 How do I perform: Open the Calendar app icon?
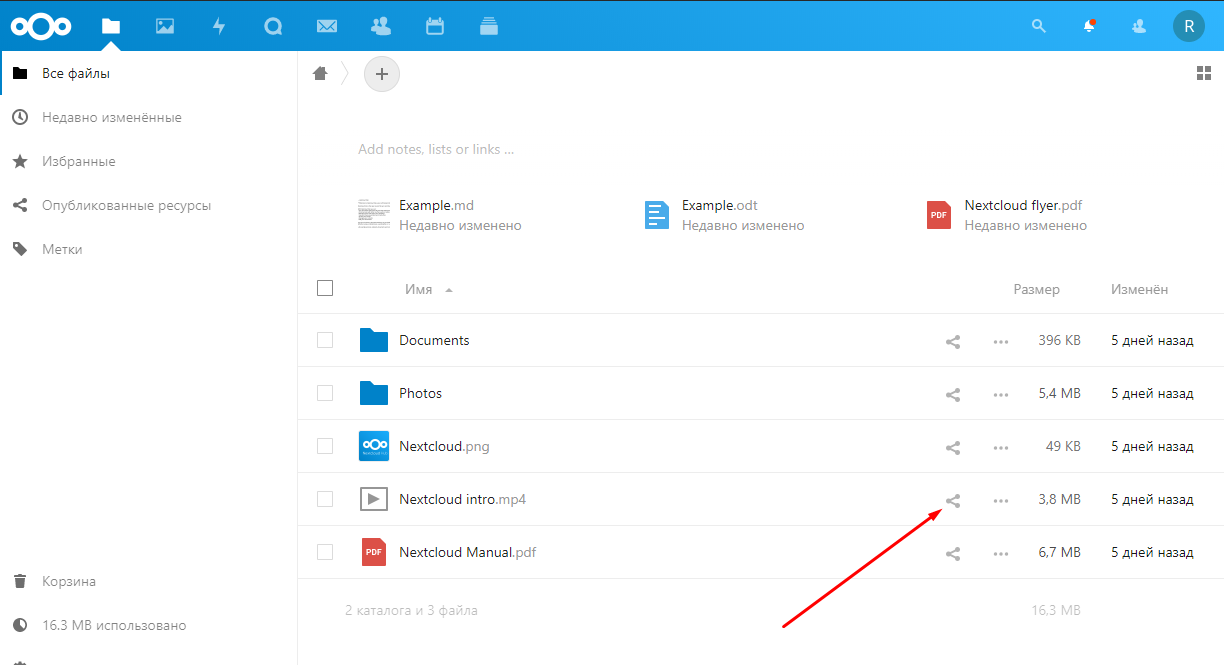coord(435,26)
